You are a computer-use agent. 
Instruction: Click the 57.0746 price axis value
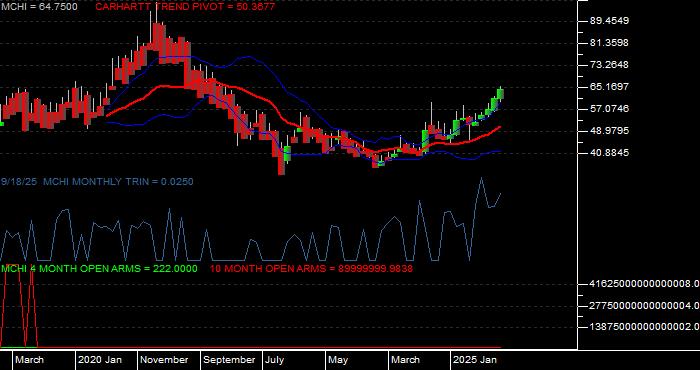pyautogui.click(x=609, y=108)
